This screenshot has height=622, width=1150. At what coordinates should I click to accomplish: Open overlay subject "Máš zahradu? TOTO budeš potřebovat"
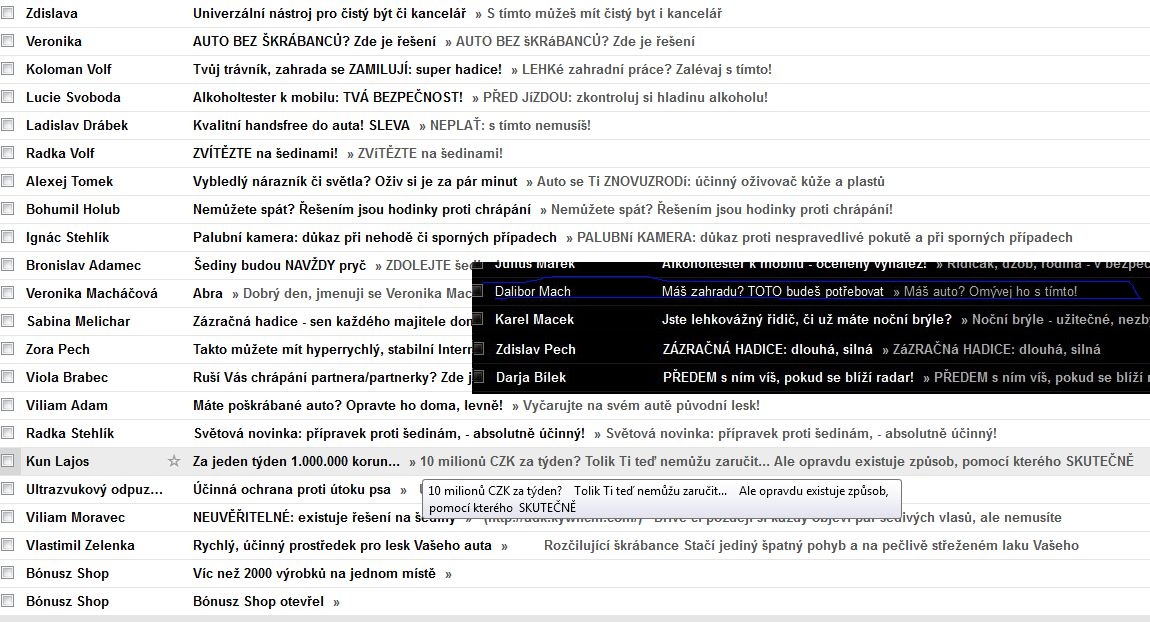(772, 291)
